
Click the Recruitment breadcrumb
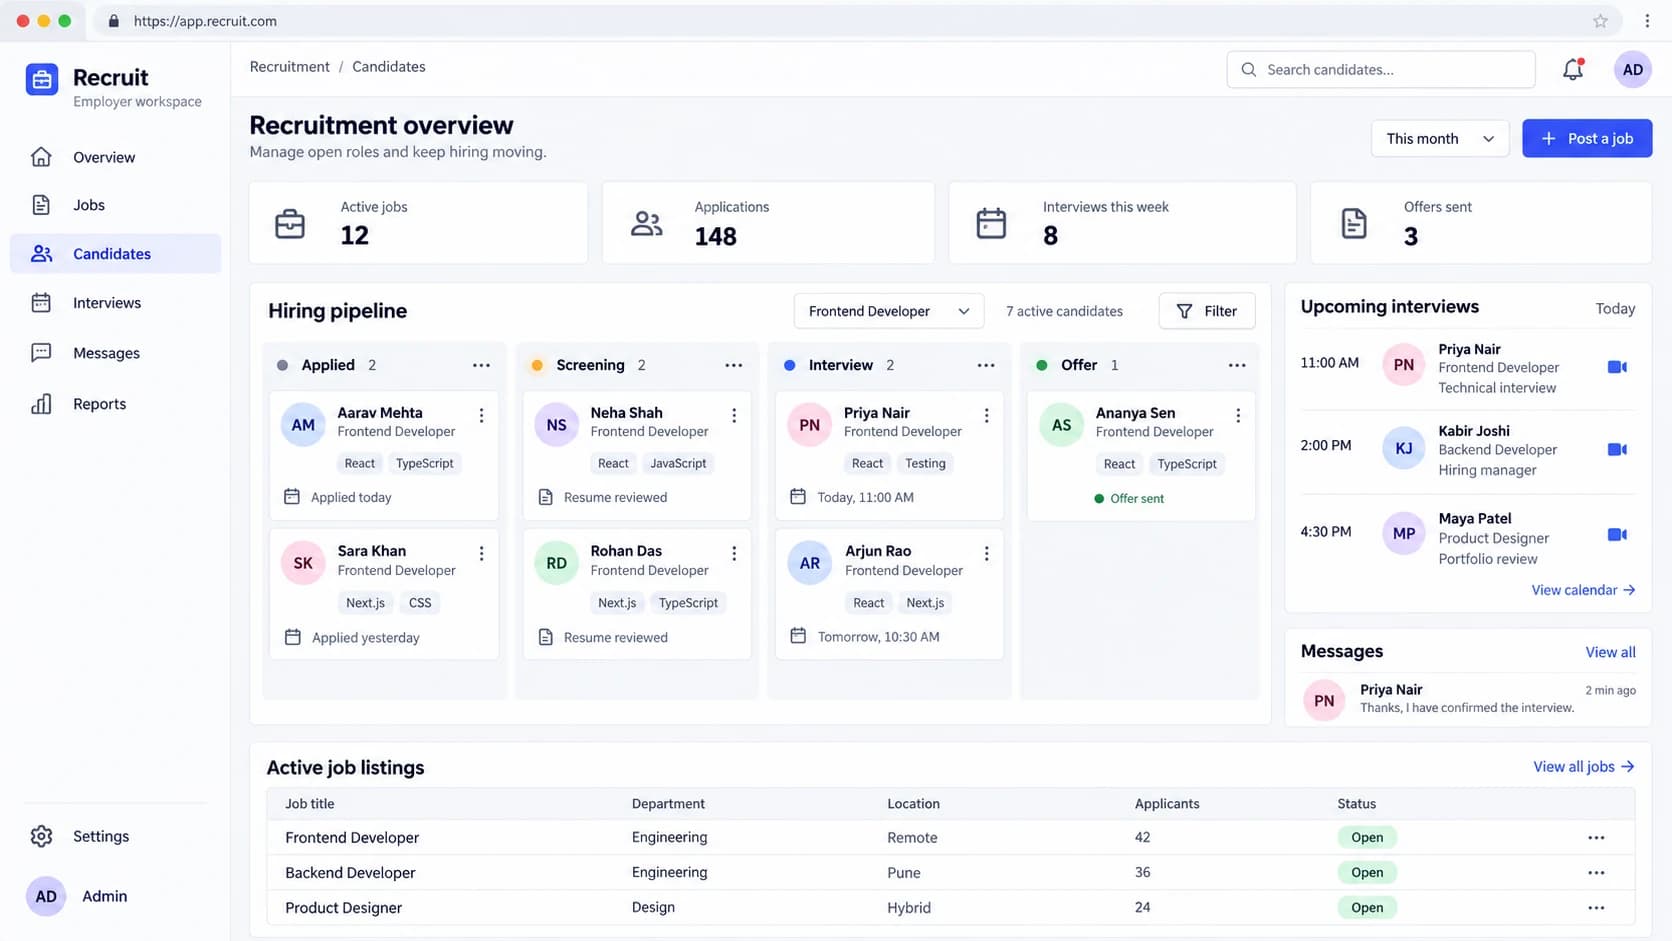[x=289, y=66]
